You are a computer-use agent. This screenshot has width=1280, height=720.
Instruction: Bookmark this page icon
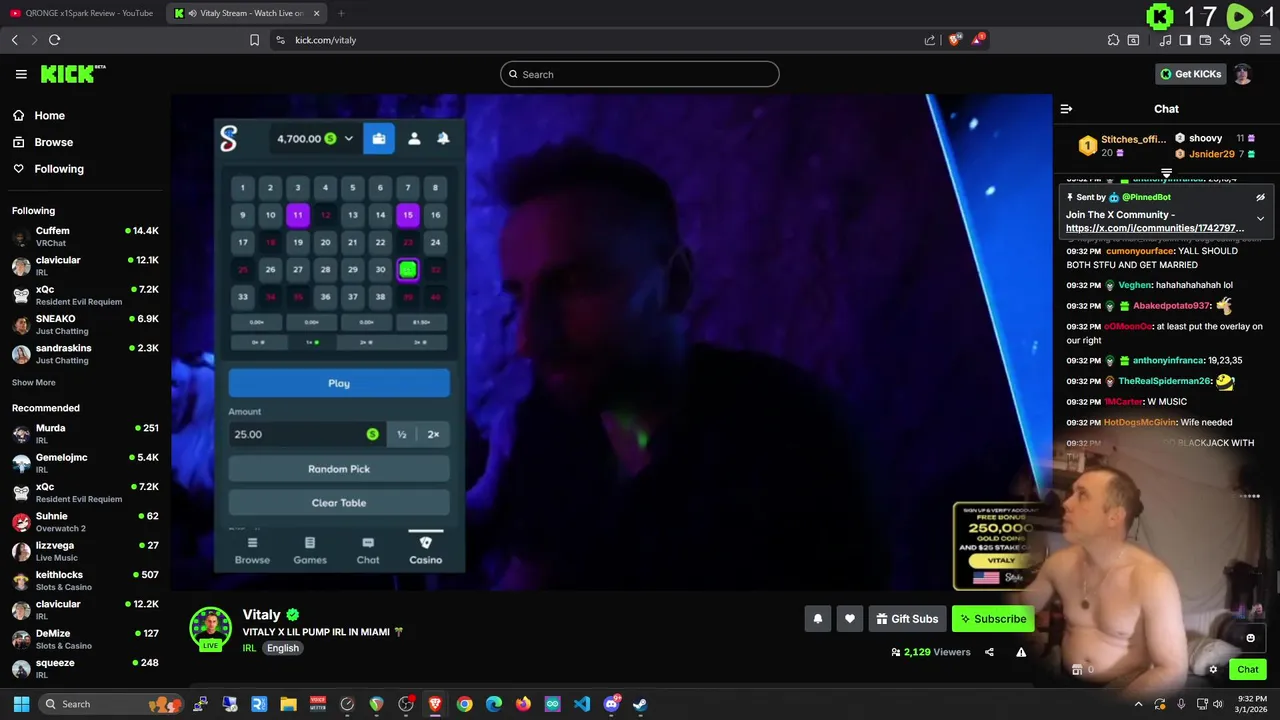coord(254,40)
